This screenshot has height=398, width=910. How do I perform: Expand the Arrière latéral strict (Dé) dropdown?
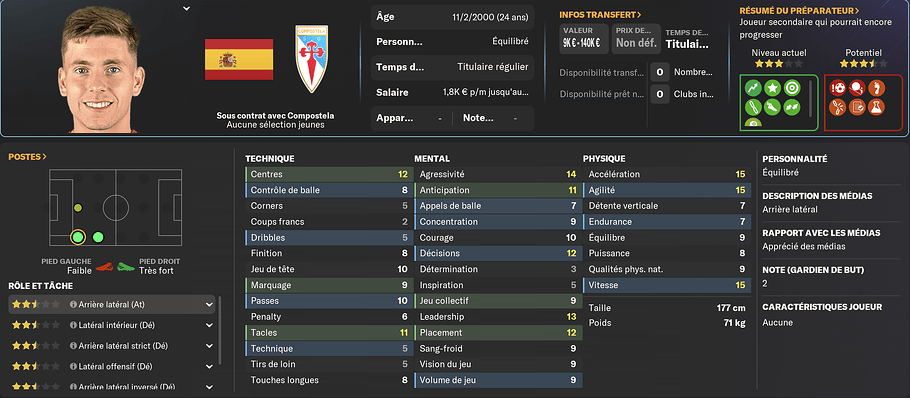coord(210,346)
